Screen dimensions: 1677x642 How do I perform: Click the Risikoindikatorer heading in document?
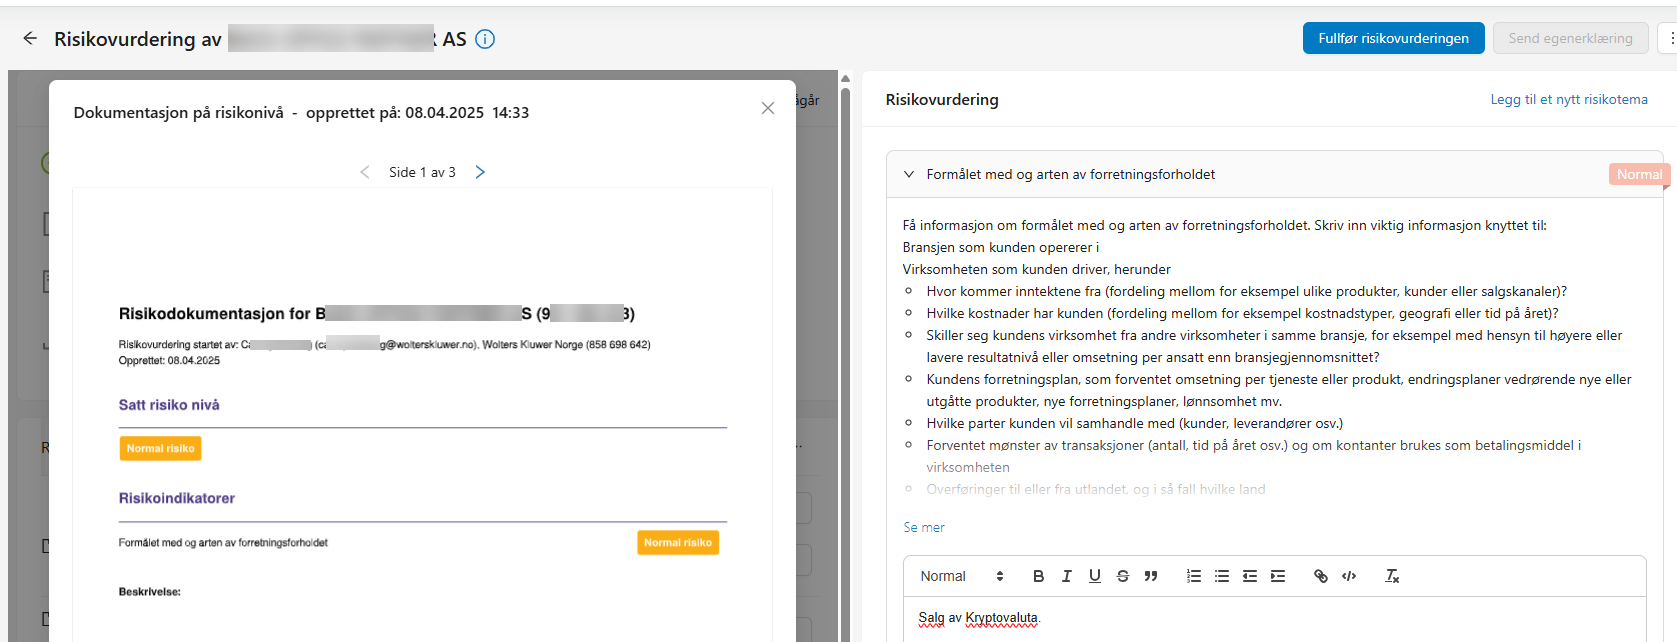(x=177, y=498)
